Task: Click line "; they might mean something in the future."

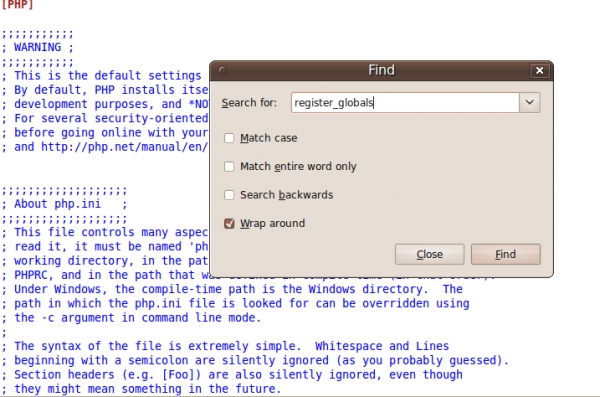Action: (x=141, y=389)
